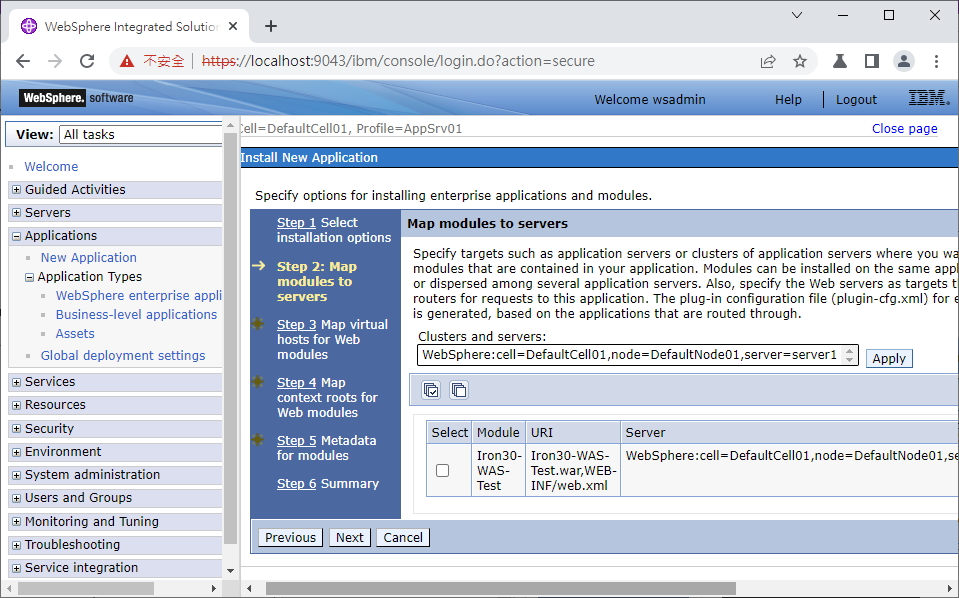The width and height of the screenshot is (959, 598).
Task: Click Welcome wsadmin text
Action: (x=650, y=100)
